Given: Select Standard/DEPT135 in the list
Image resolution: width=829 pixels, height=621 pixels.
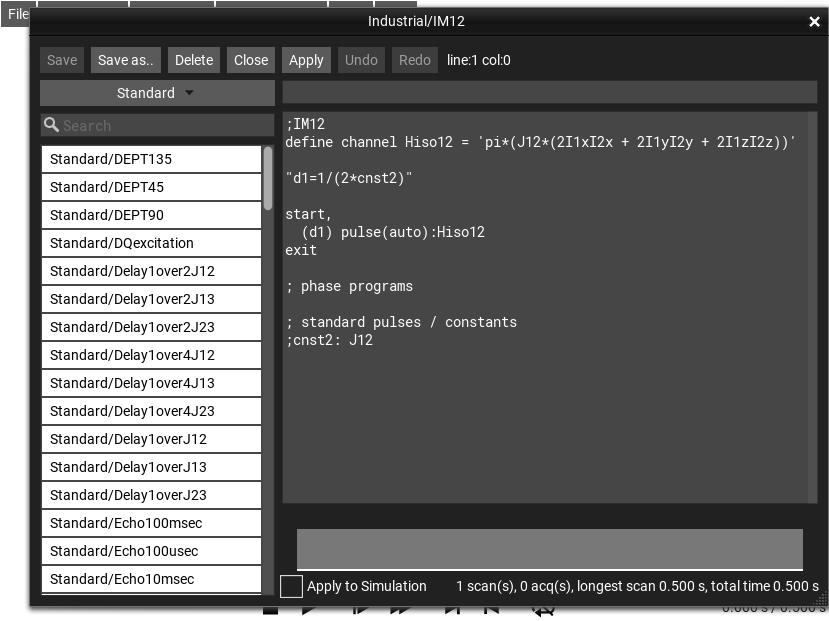Looking at the screenshot, I should [151, 159].
